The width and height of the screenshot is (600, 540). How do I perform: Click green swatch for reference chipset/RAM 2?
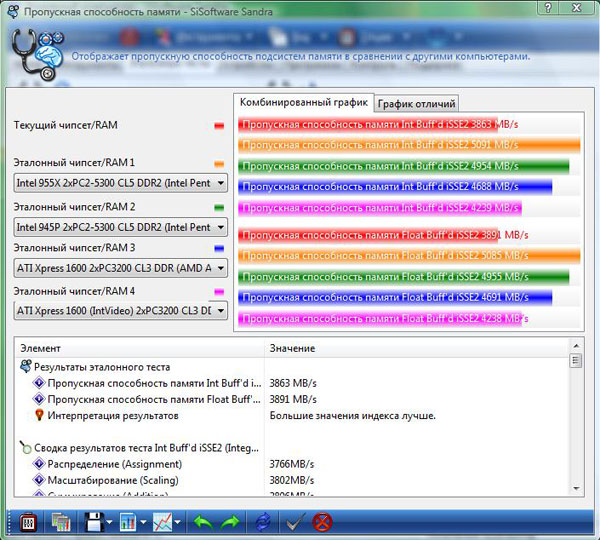(x=219, y=207)
